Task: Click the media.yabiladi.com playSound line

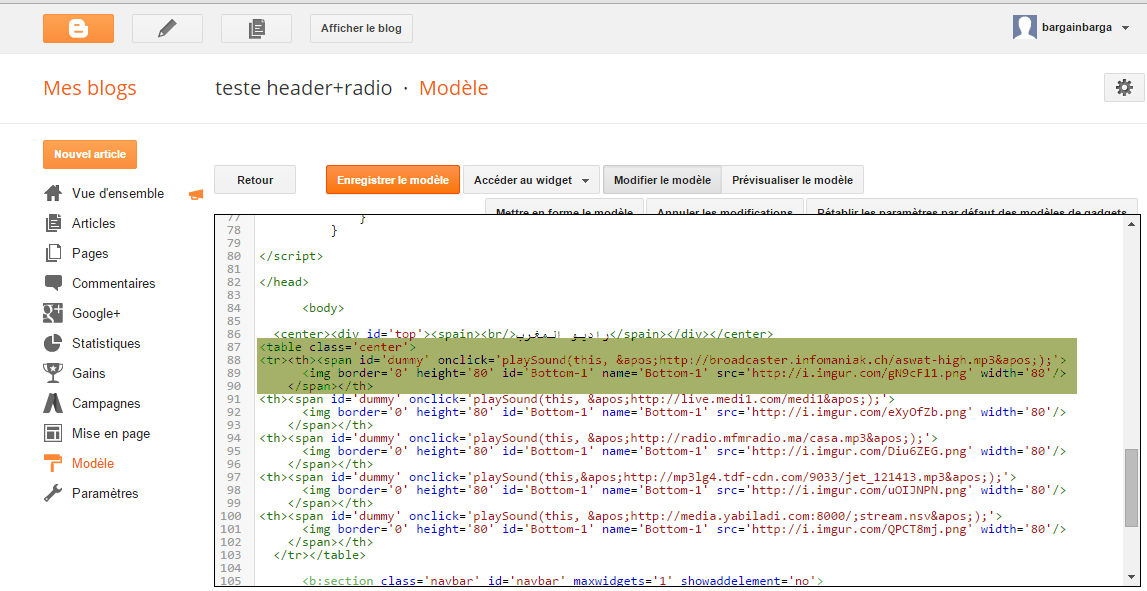Action: coord(631,516)
